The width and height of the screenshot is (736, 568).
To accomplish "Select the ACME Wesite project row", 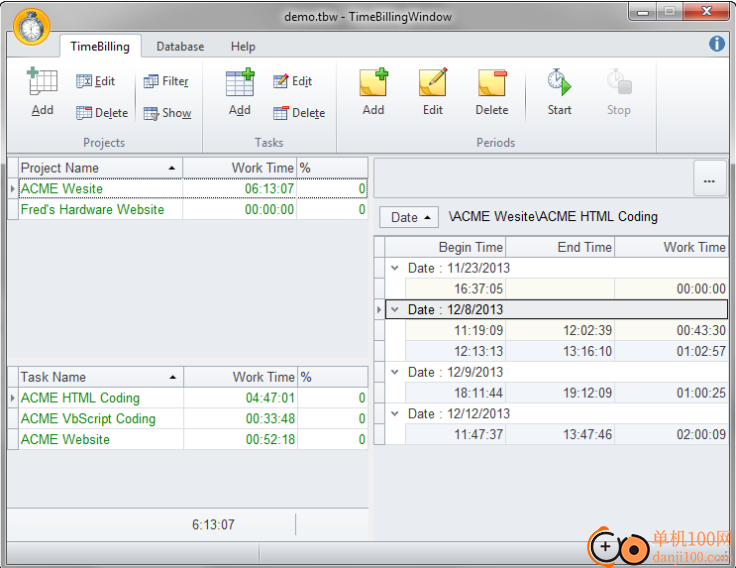I will tap(192, 189).
